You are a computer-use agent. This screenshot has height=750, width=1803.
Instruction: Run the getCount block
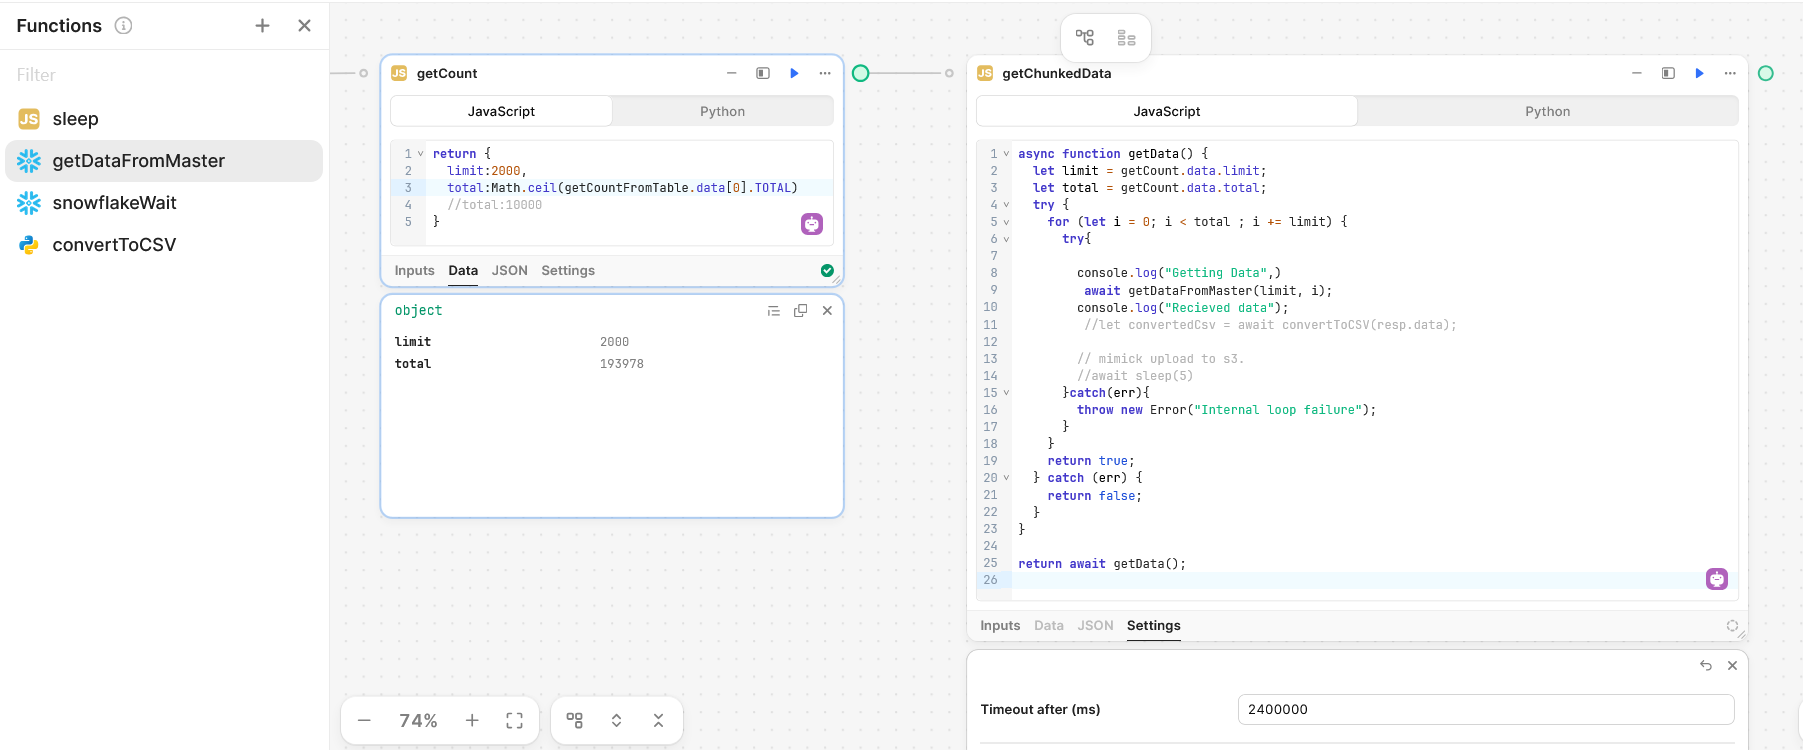tap(794, 73)
